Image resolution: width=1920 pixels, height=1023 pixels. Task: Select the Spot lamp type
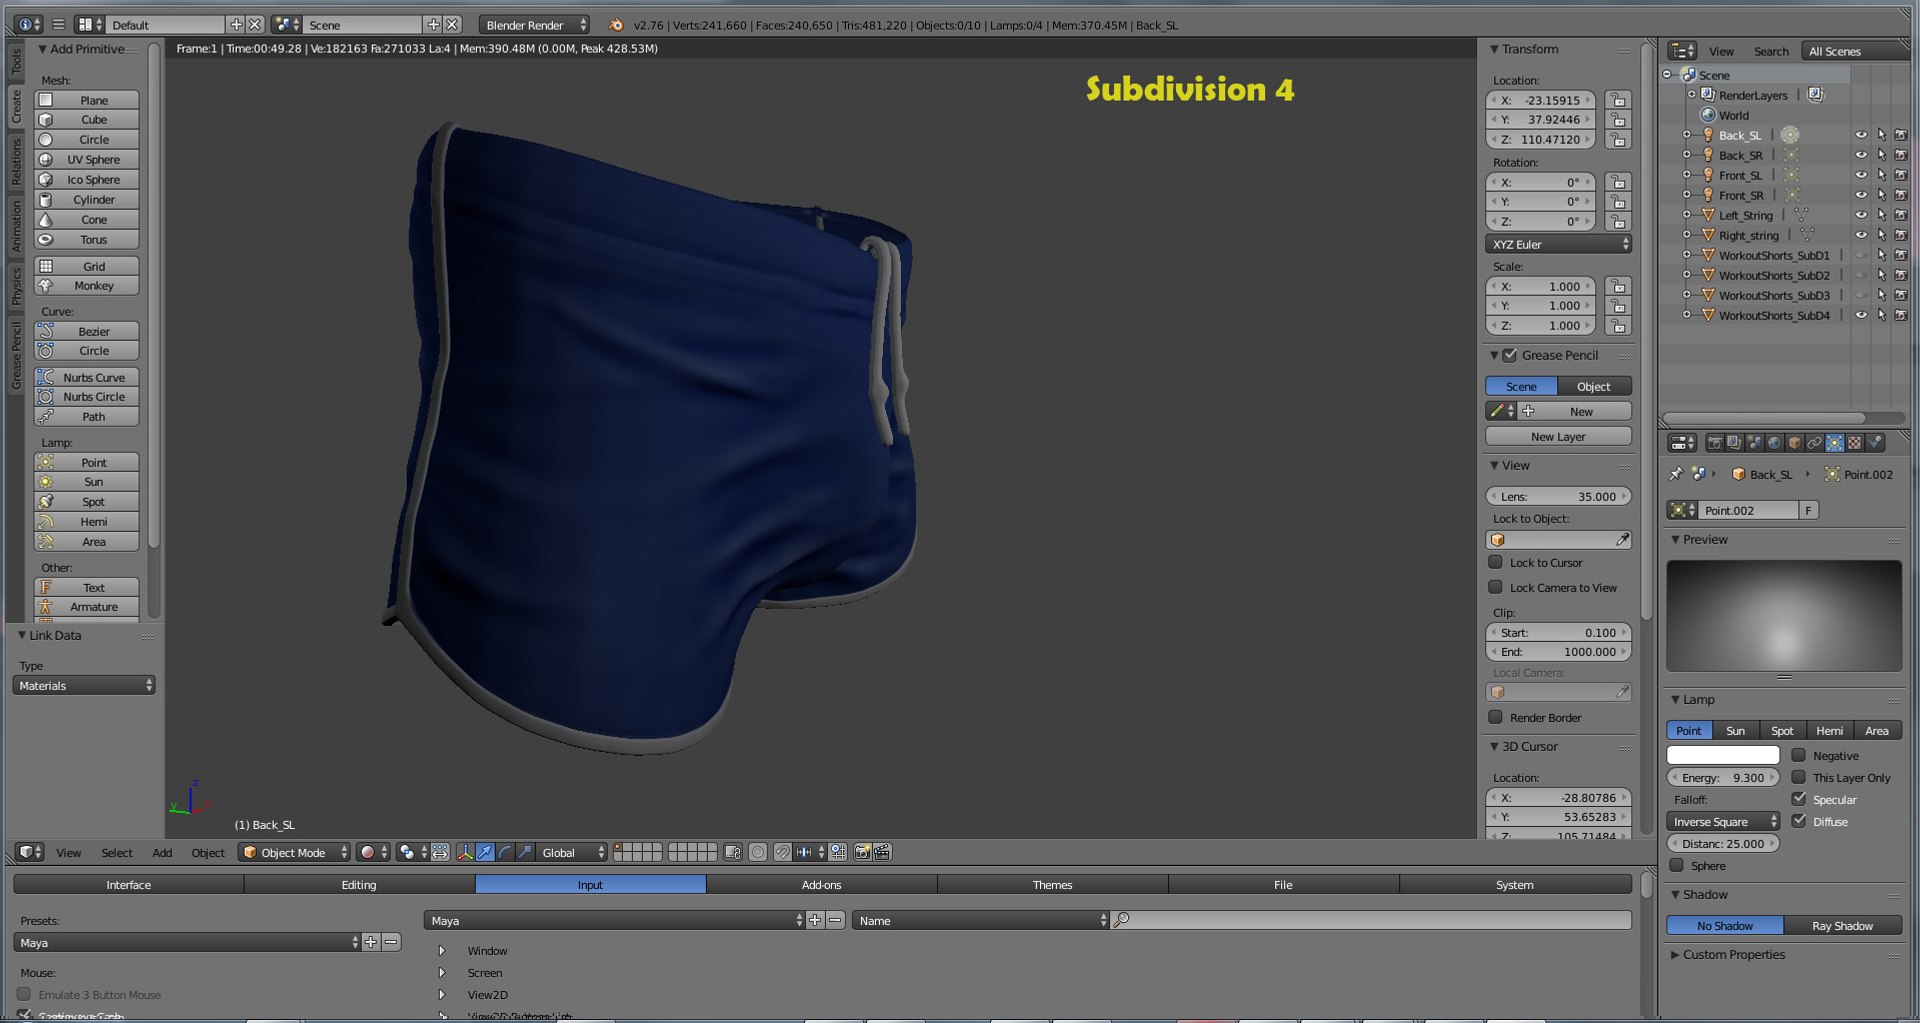1782,730
